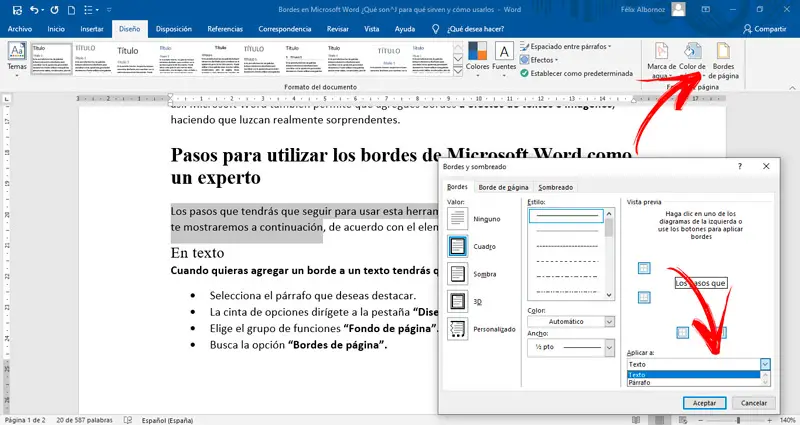Click the spelling proofing icon in the status bar
The width and height of the screenshot is (800, 425).
(128, 420)
